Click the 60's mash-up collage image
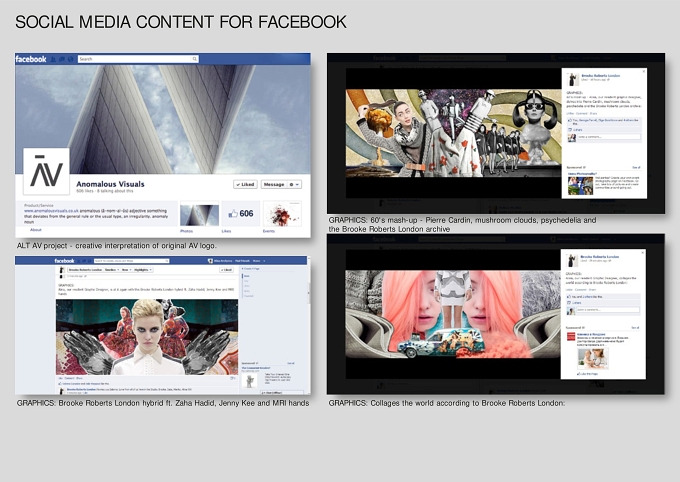The image size is (680, 482). [454, 133]
